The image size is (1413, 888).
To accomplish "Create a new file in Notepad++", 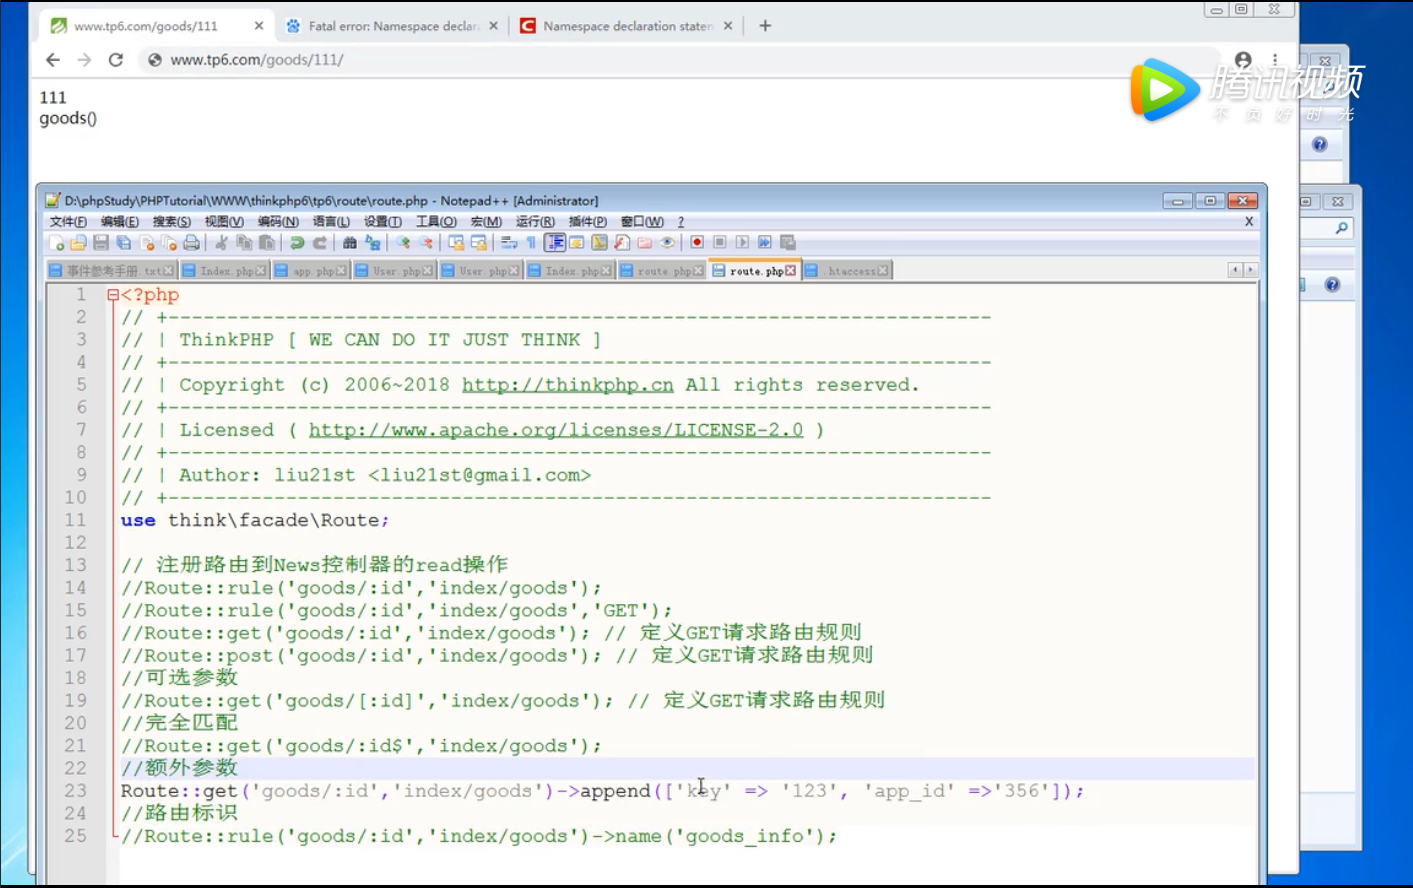I will click(x=56, y=243).
